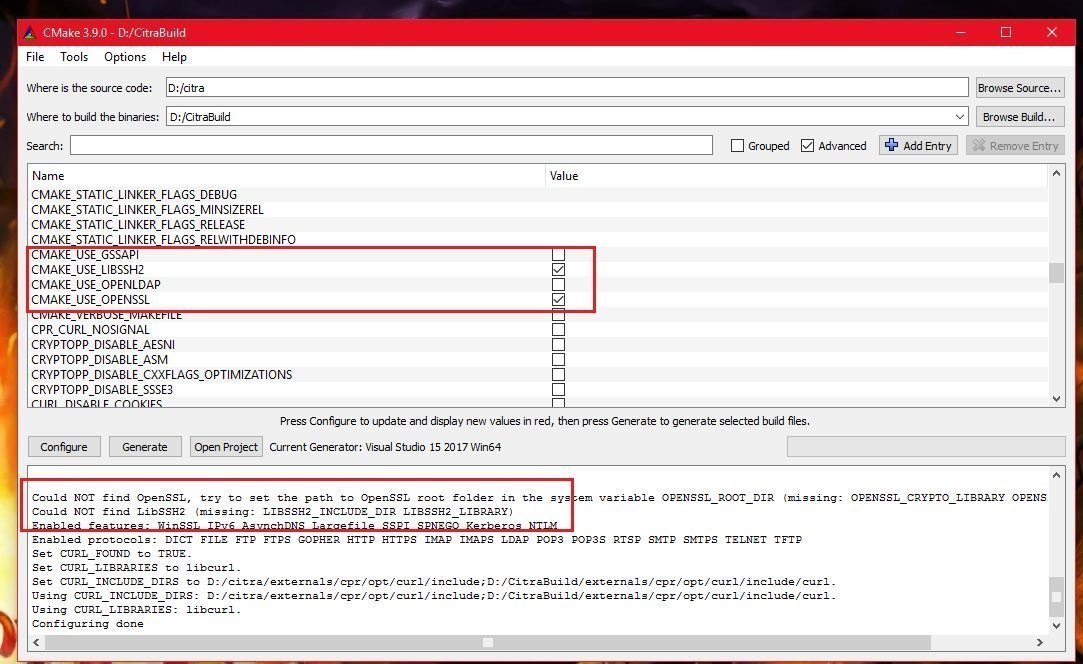The width and height of the screenshot is (1083, 664).
Task: Open the File menu
Action: click(x=35, y=57)
